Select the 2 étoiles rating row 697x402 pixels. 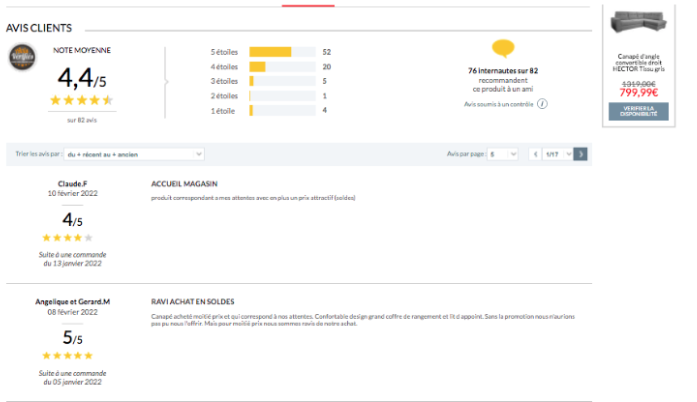point(269,96)
